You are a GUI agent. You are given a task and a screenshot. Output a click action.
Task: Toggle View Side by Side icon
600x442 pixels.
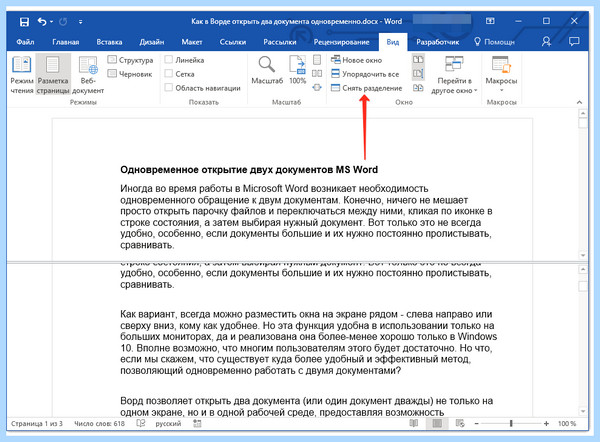(x=418, y=60)
